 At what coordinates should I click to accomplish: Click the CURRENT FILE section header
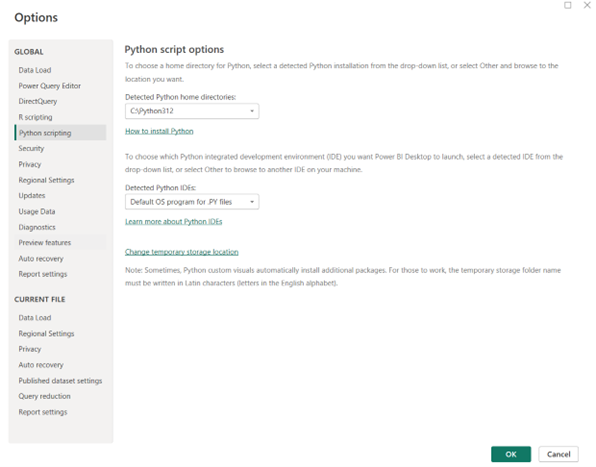click(x=40, y=300)
